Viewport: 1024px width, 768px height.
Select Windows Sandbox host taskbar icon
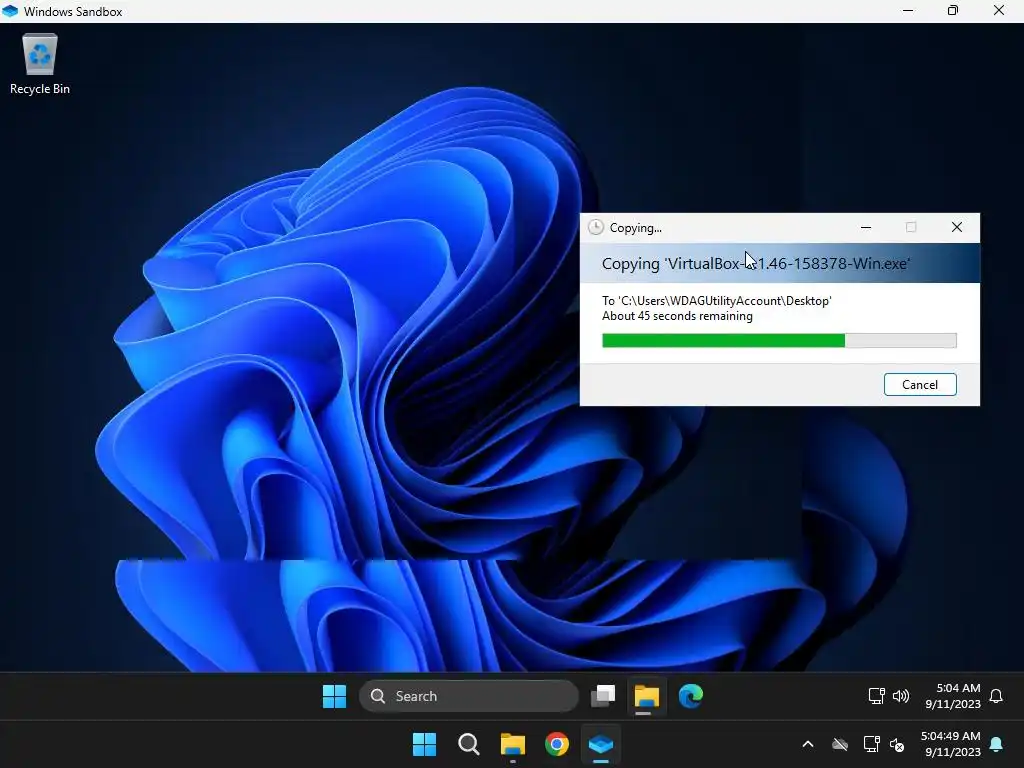(601, 744)
